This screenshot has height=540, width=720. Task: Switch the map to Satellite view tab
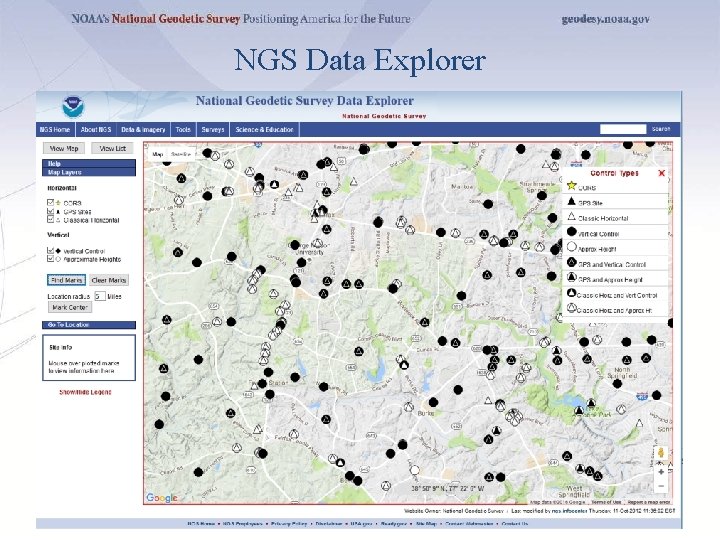tap(181, 154)
